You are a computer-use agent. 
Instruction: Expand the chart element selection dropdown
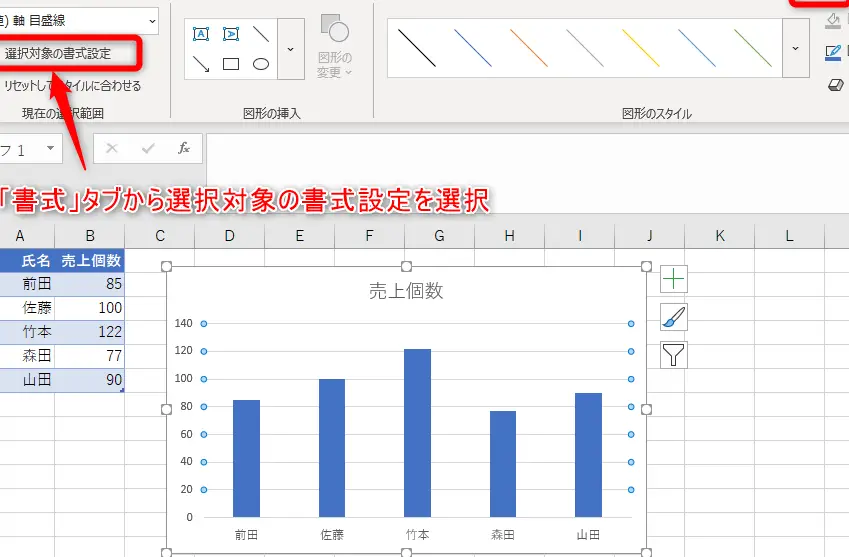151,20
